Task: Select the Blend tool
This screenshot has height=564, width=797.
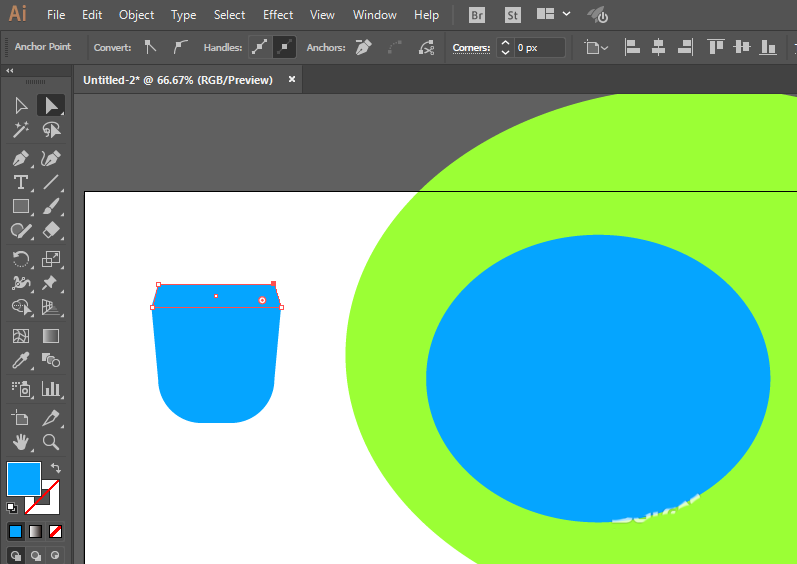Action: 51,360
